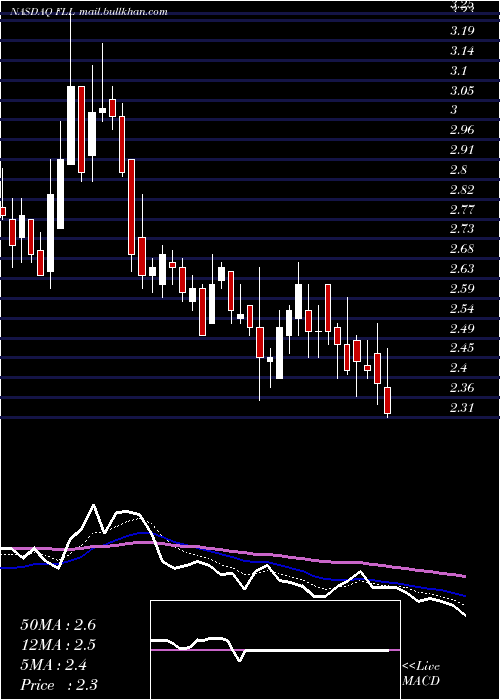Image resolution: width=500 pixels, height=700 pixels.
Task: Click inside the MACD inset chart box
Action: pos(275,650)
